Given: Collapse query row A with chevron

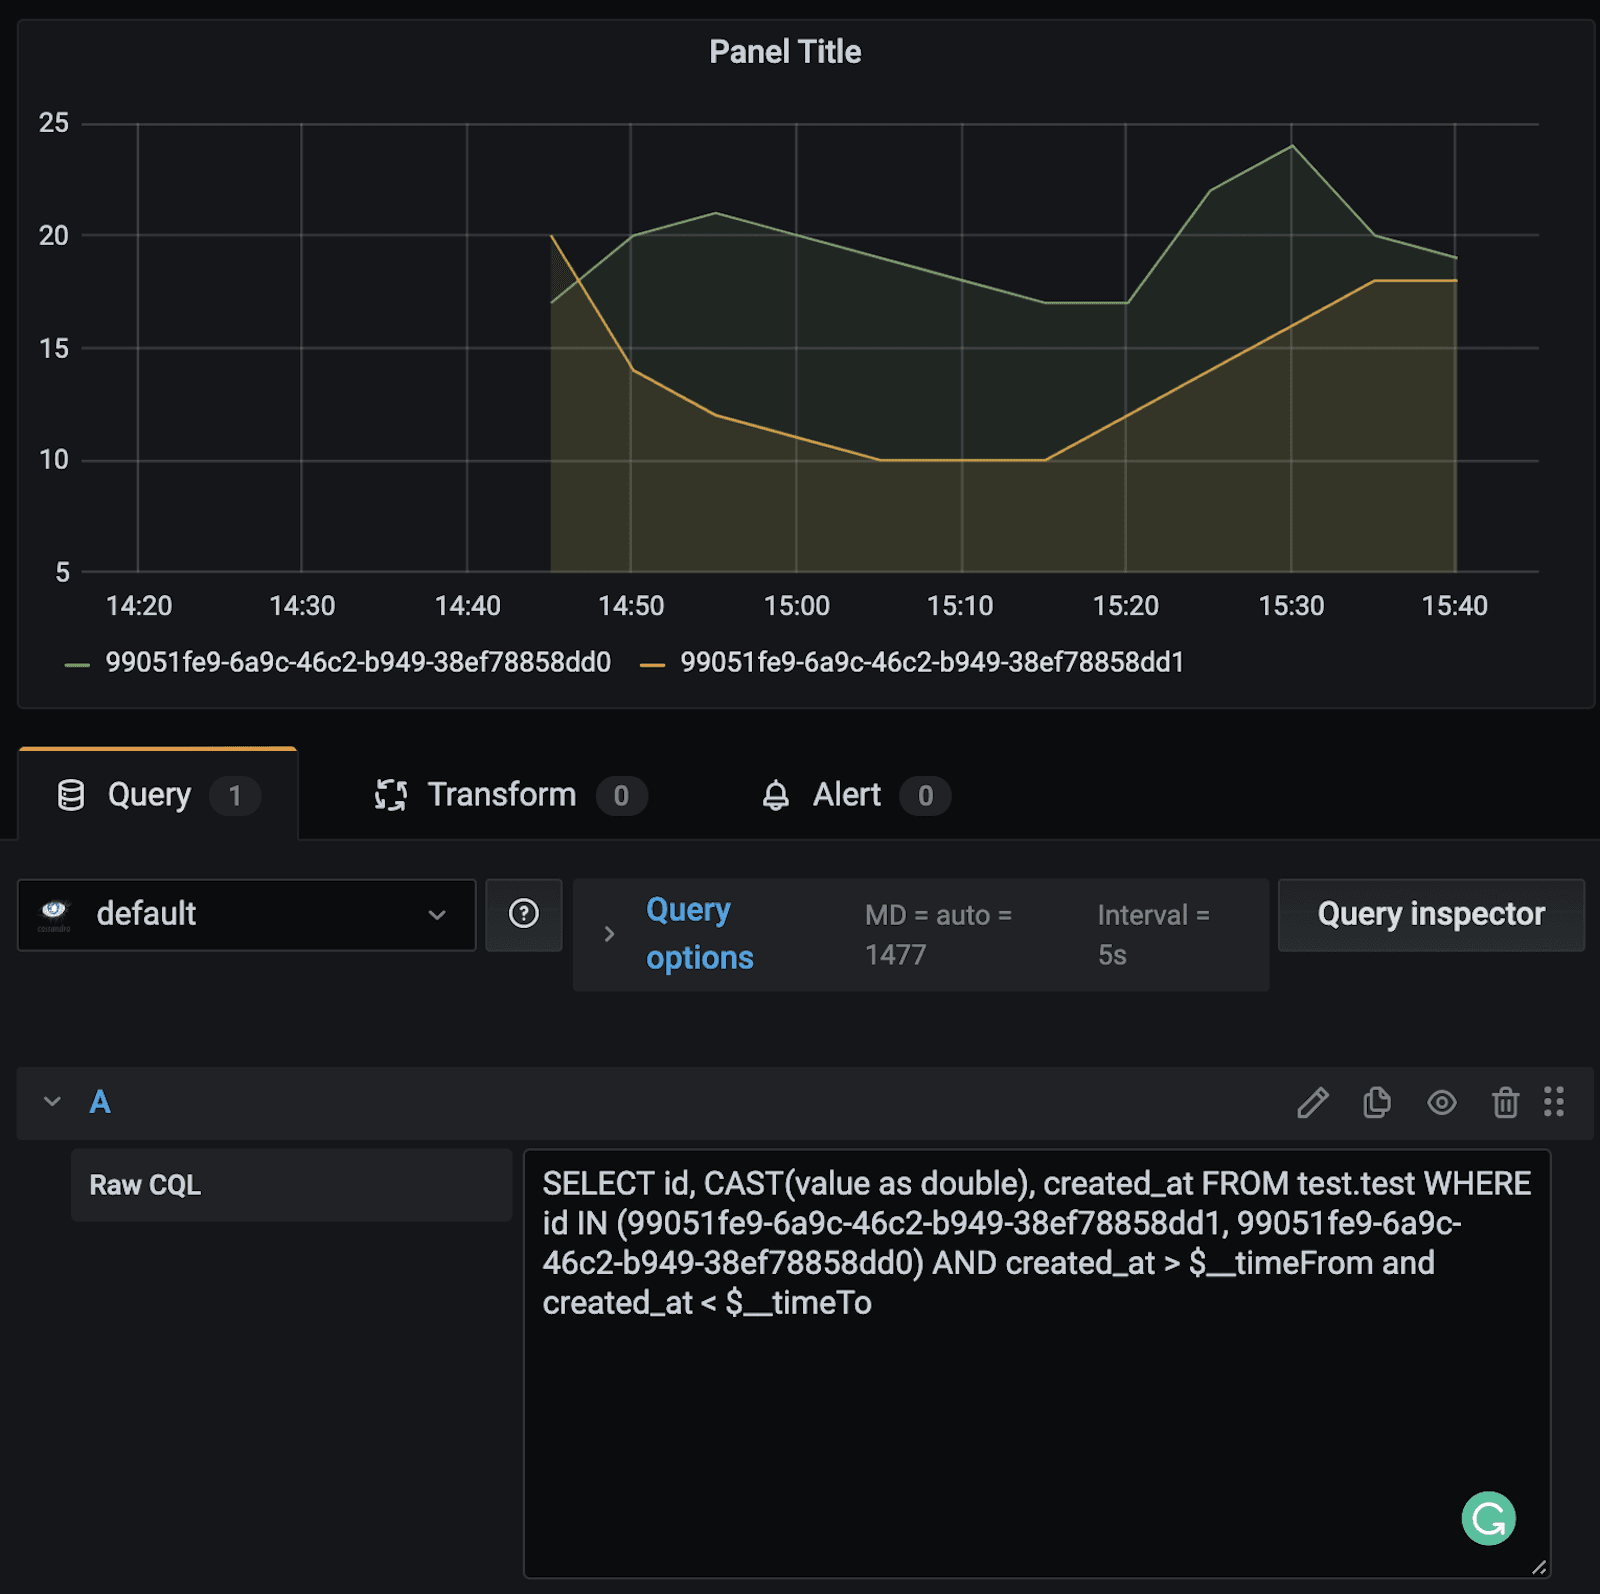Looking at the screenshot, I should (x=52, y=1102).
